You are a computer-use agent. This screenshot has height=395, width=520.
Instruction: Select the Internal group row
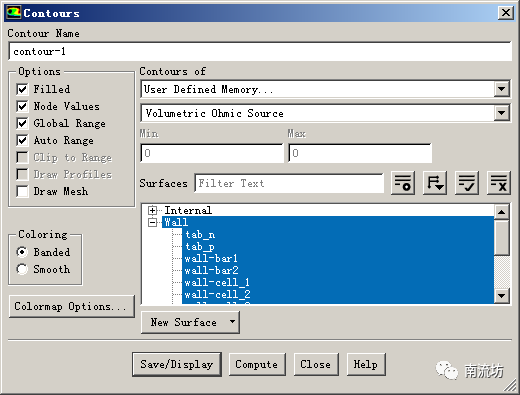pos(188,210)
